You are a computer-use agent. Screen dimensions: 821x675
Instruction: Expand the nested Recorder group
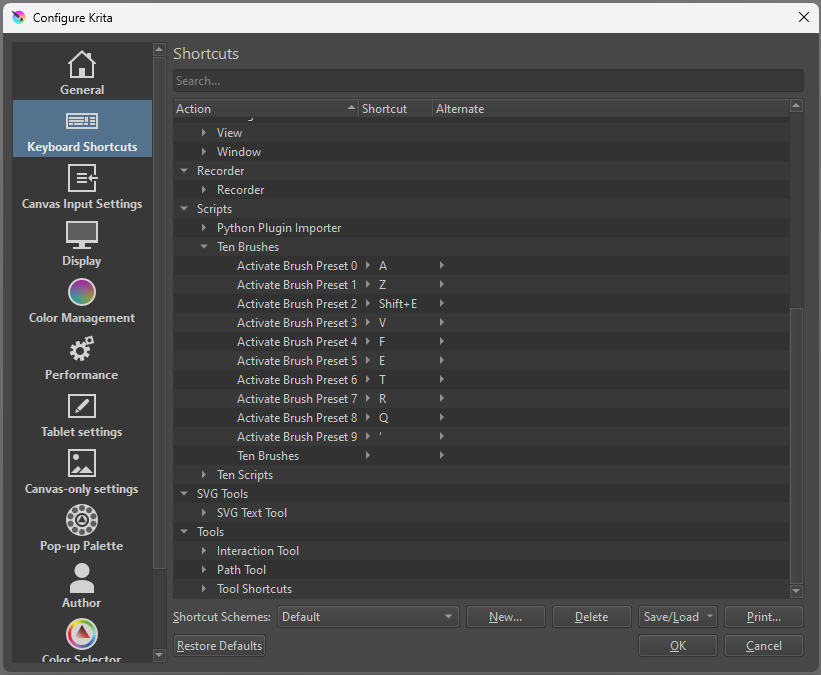pos(204,190)
